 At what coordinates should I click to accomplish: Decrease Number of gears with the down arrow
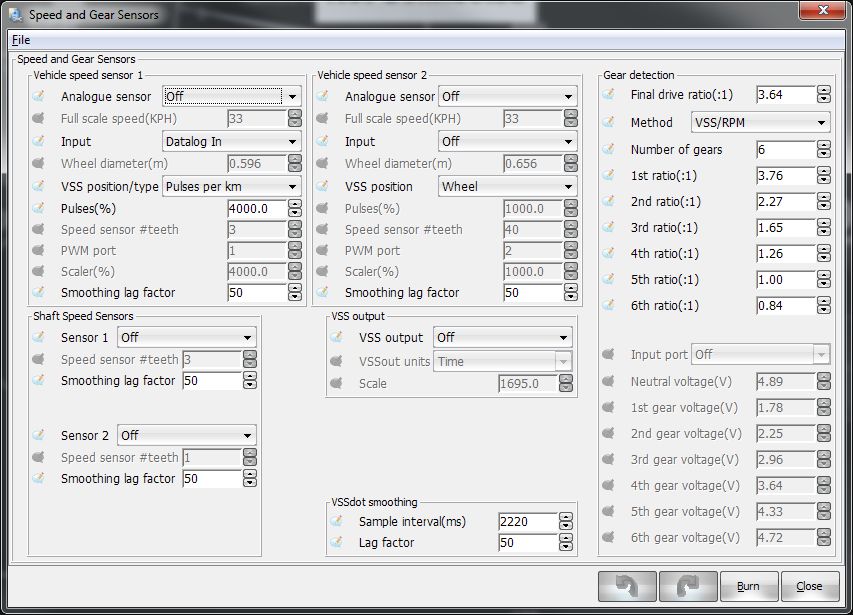click(x=824, y=155)
